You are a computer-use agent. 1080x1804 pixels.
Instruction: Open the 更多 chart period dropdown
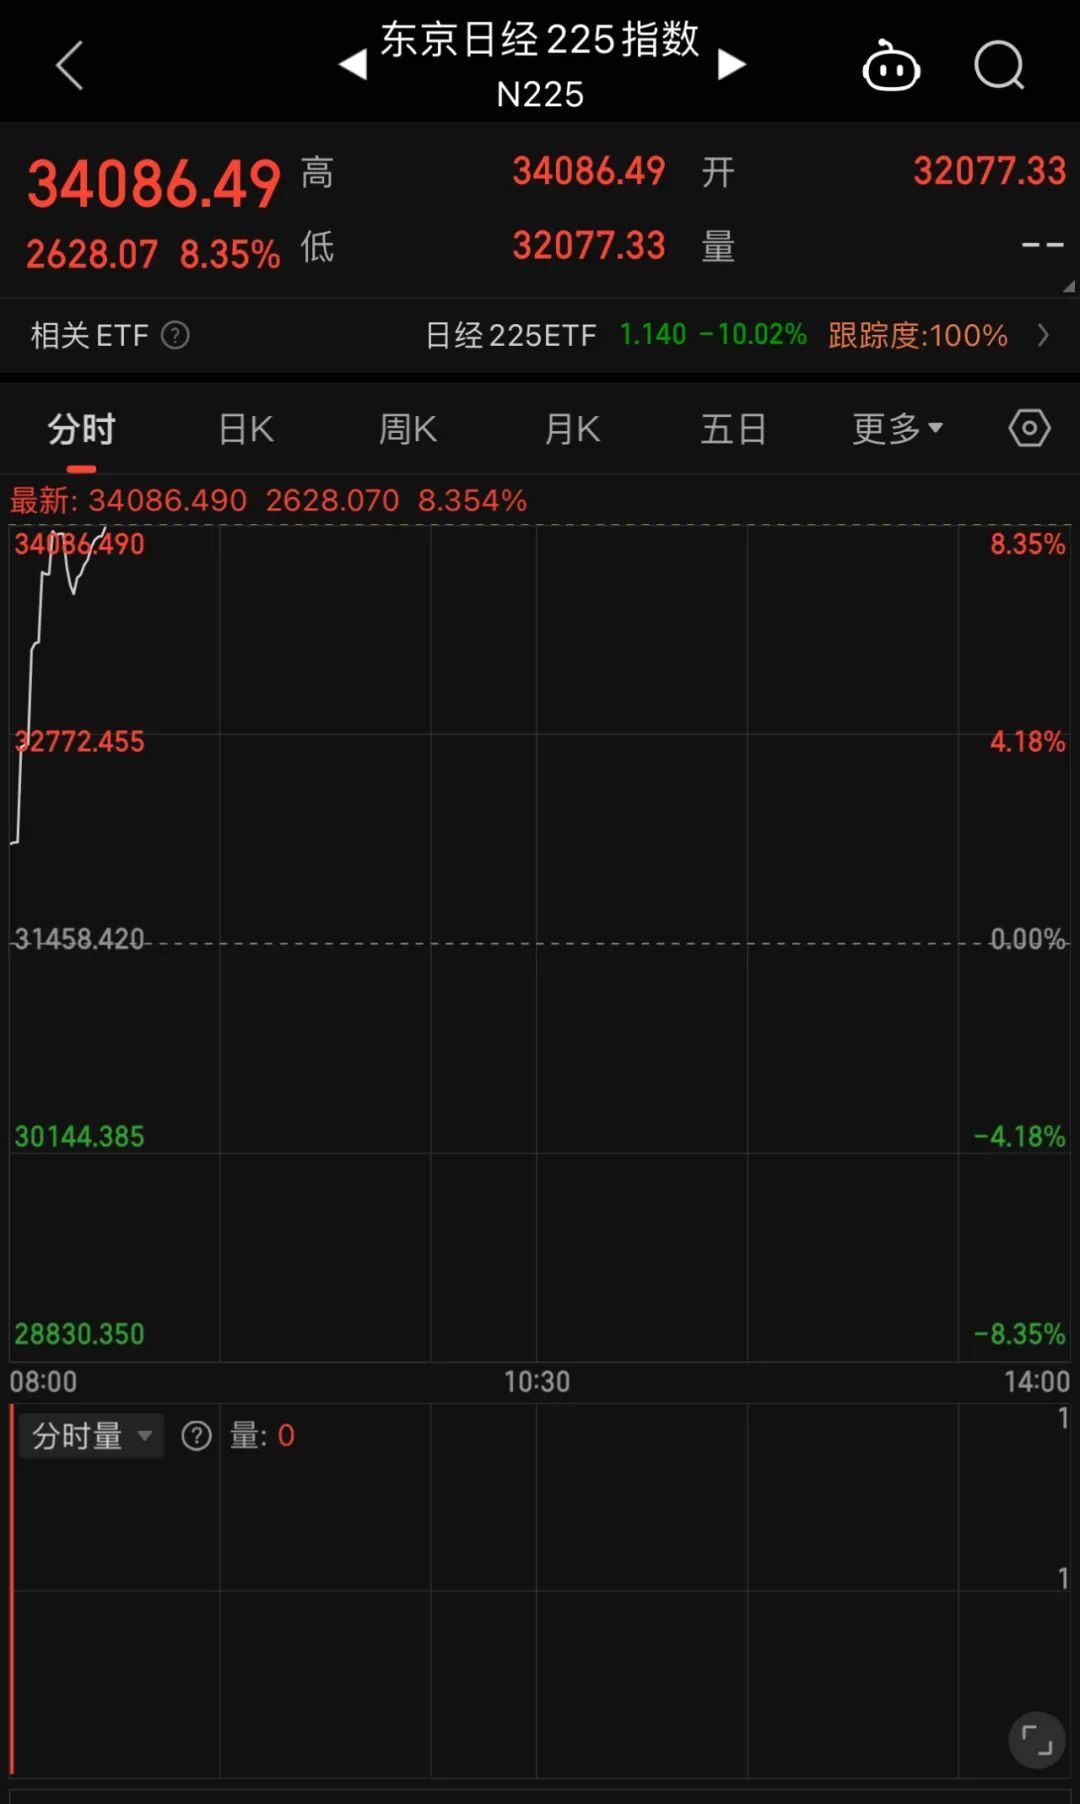(897, 429)
